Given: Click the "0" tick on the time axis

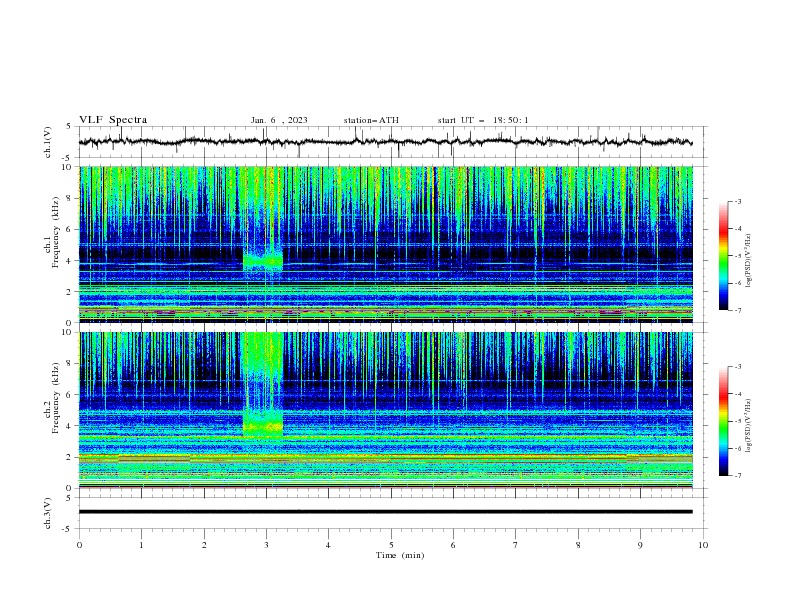Looking at the screenshot, I should pos(79,545).
